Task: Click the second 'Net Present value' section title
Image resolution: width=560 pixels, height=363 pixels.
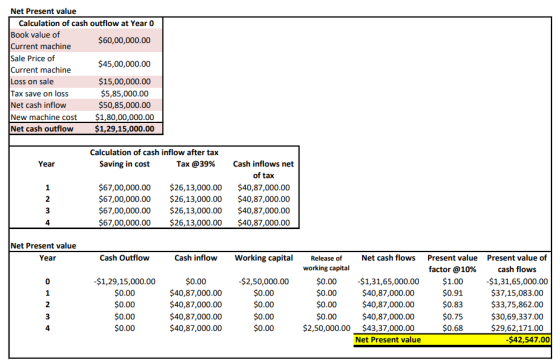Action: [43, 246]
